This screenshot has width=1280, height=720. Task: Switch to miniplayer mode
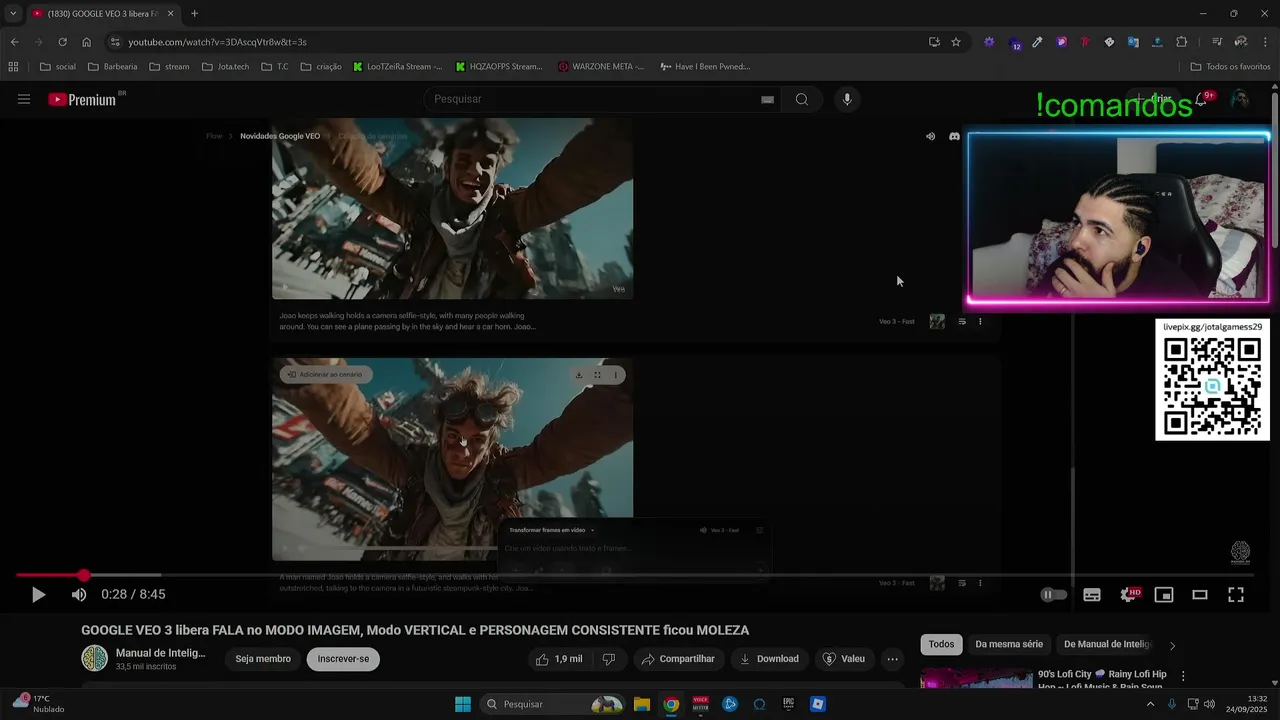pos(1164,595)
